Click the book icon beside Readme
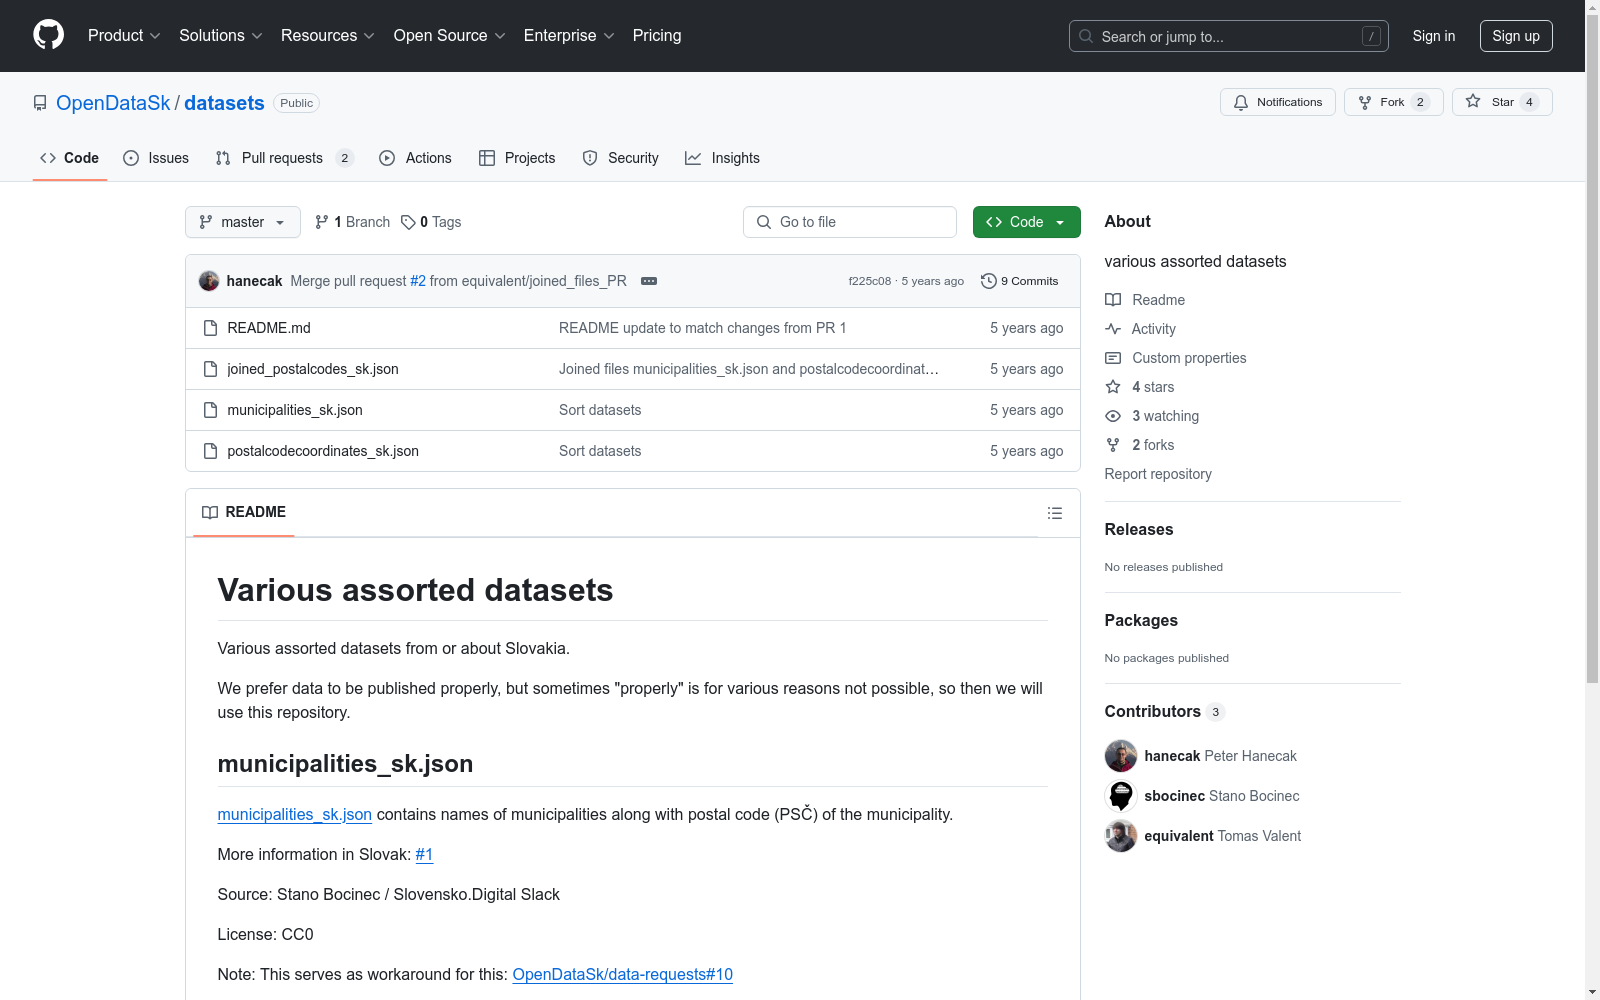Viewport: 1600px width, 1000px height. click(1113, 300)
